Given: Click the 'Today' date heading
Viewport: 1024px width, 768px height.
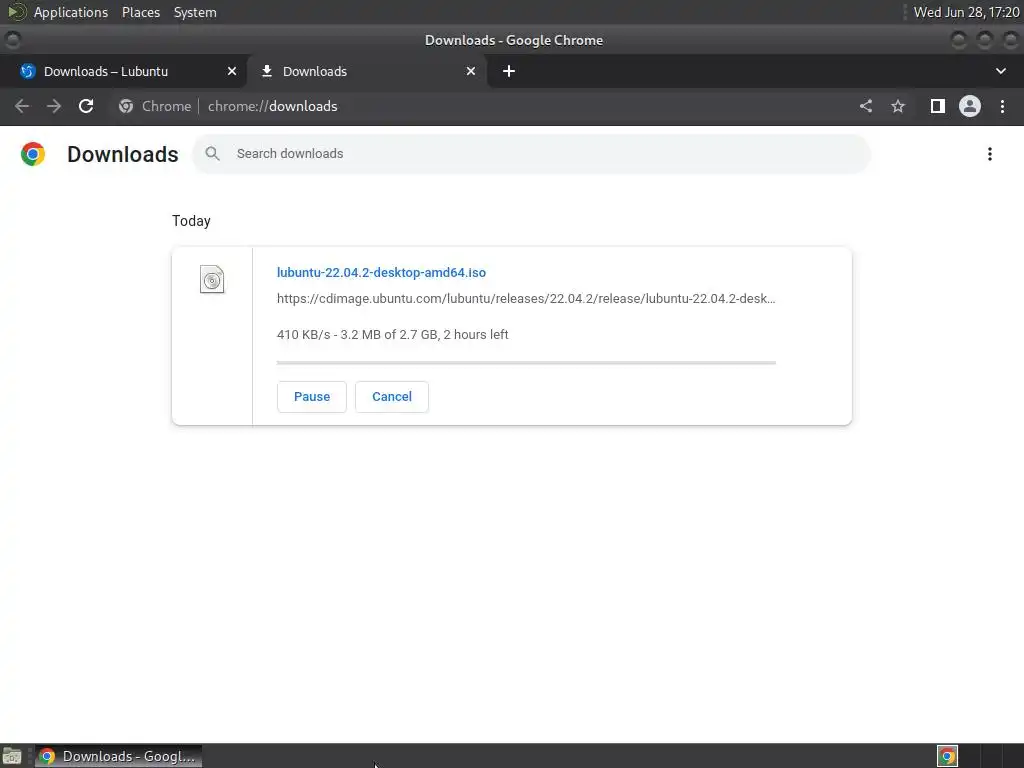Looking at the screenshot, I should [191, 221].
